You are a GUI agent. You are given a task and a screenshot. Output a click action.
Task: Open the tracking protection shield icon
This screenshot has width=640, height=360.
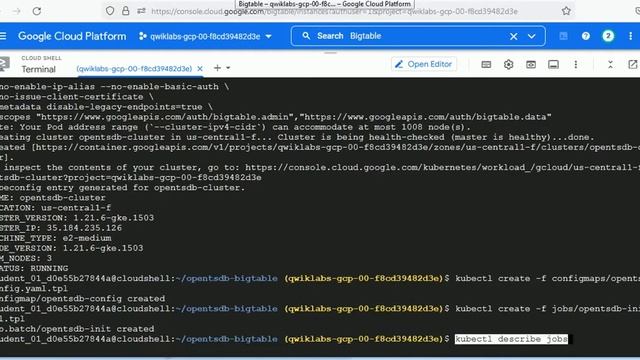(x=110, y=11)
